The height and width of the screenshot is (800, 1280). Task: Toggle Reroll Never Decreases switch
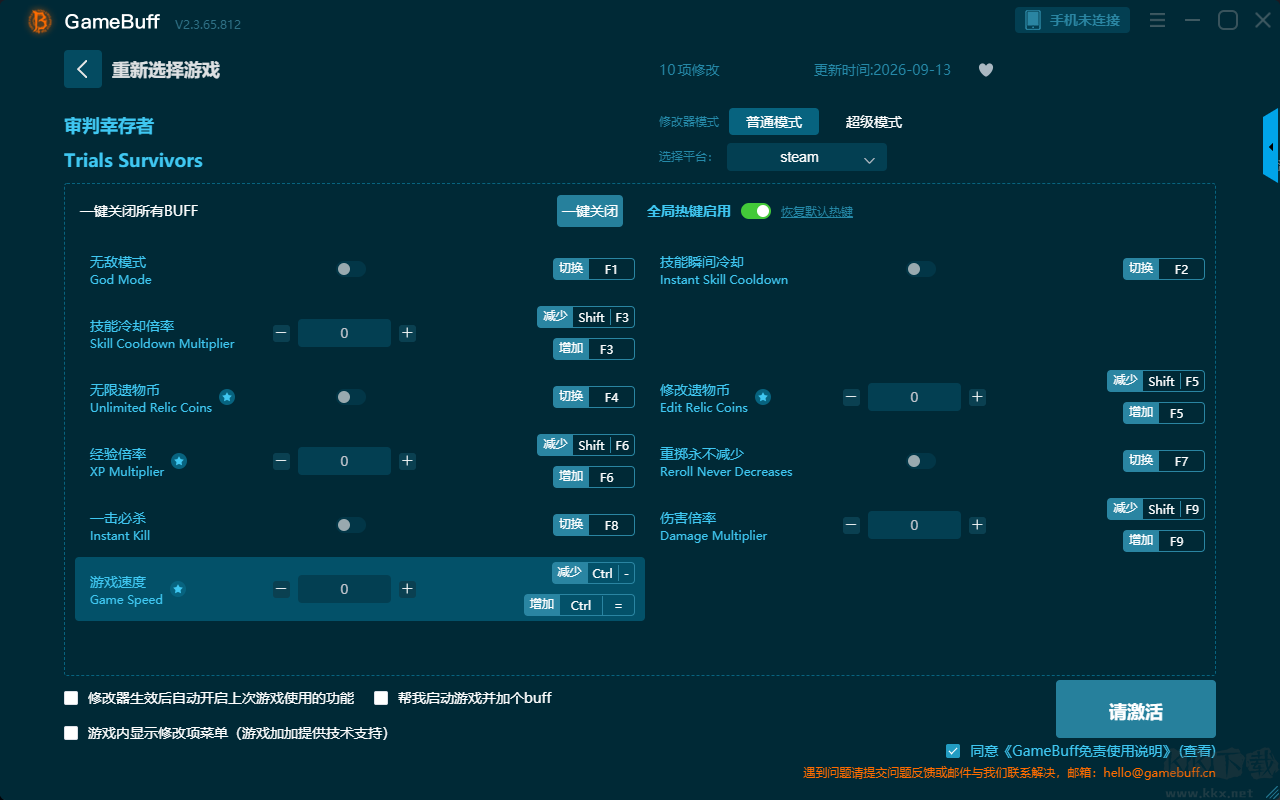tap(921, 461)
